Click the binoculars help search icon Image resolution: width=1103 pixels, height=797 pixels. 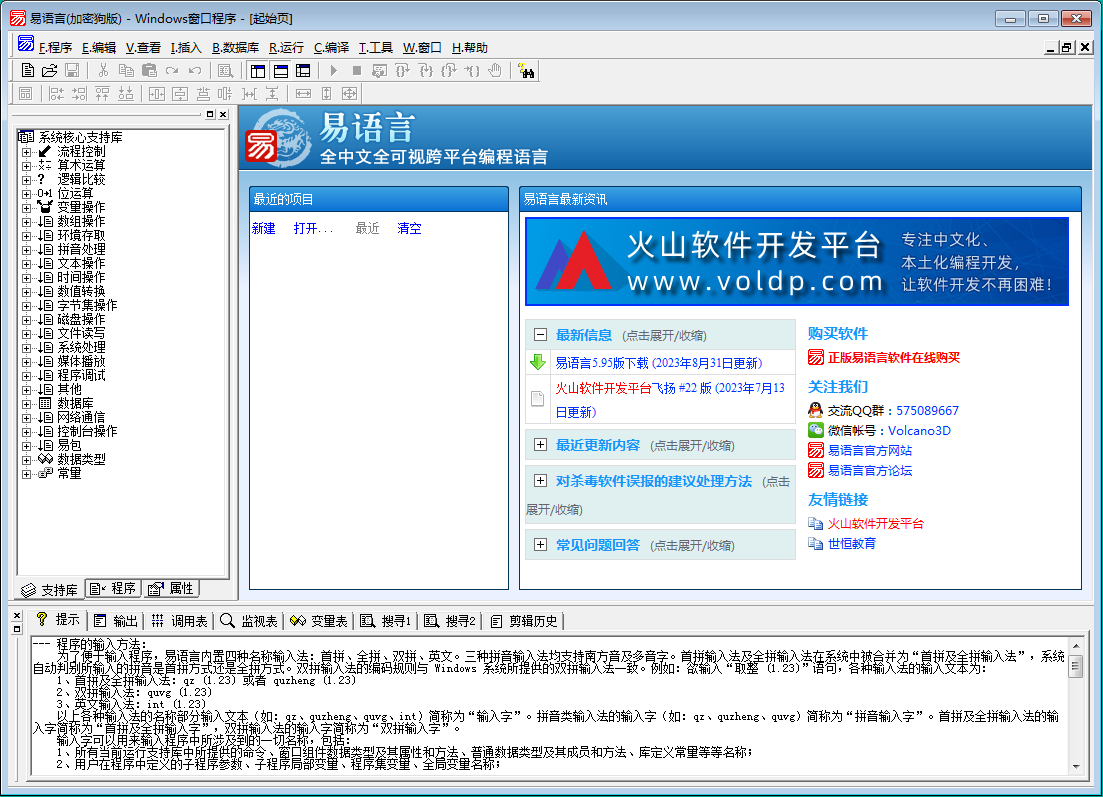[x=527, y=70]
